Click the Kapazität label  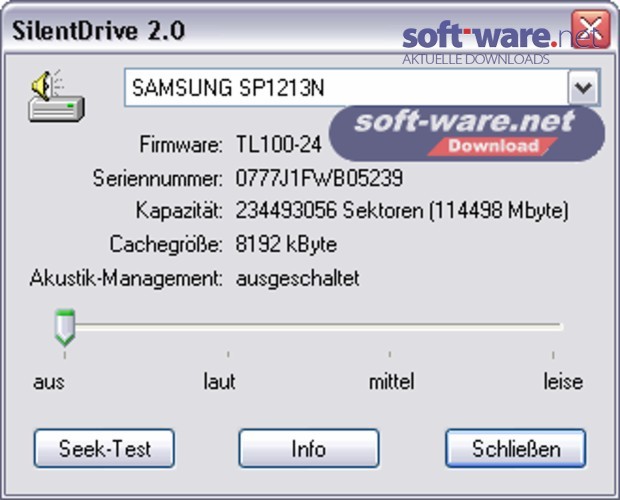(x=179, y=211)
